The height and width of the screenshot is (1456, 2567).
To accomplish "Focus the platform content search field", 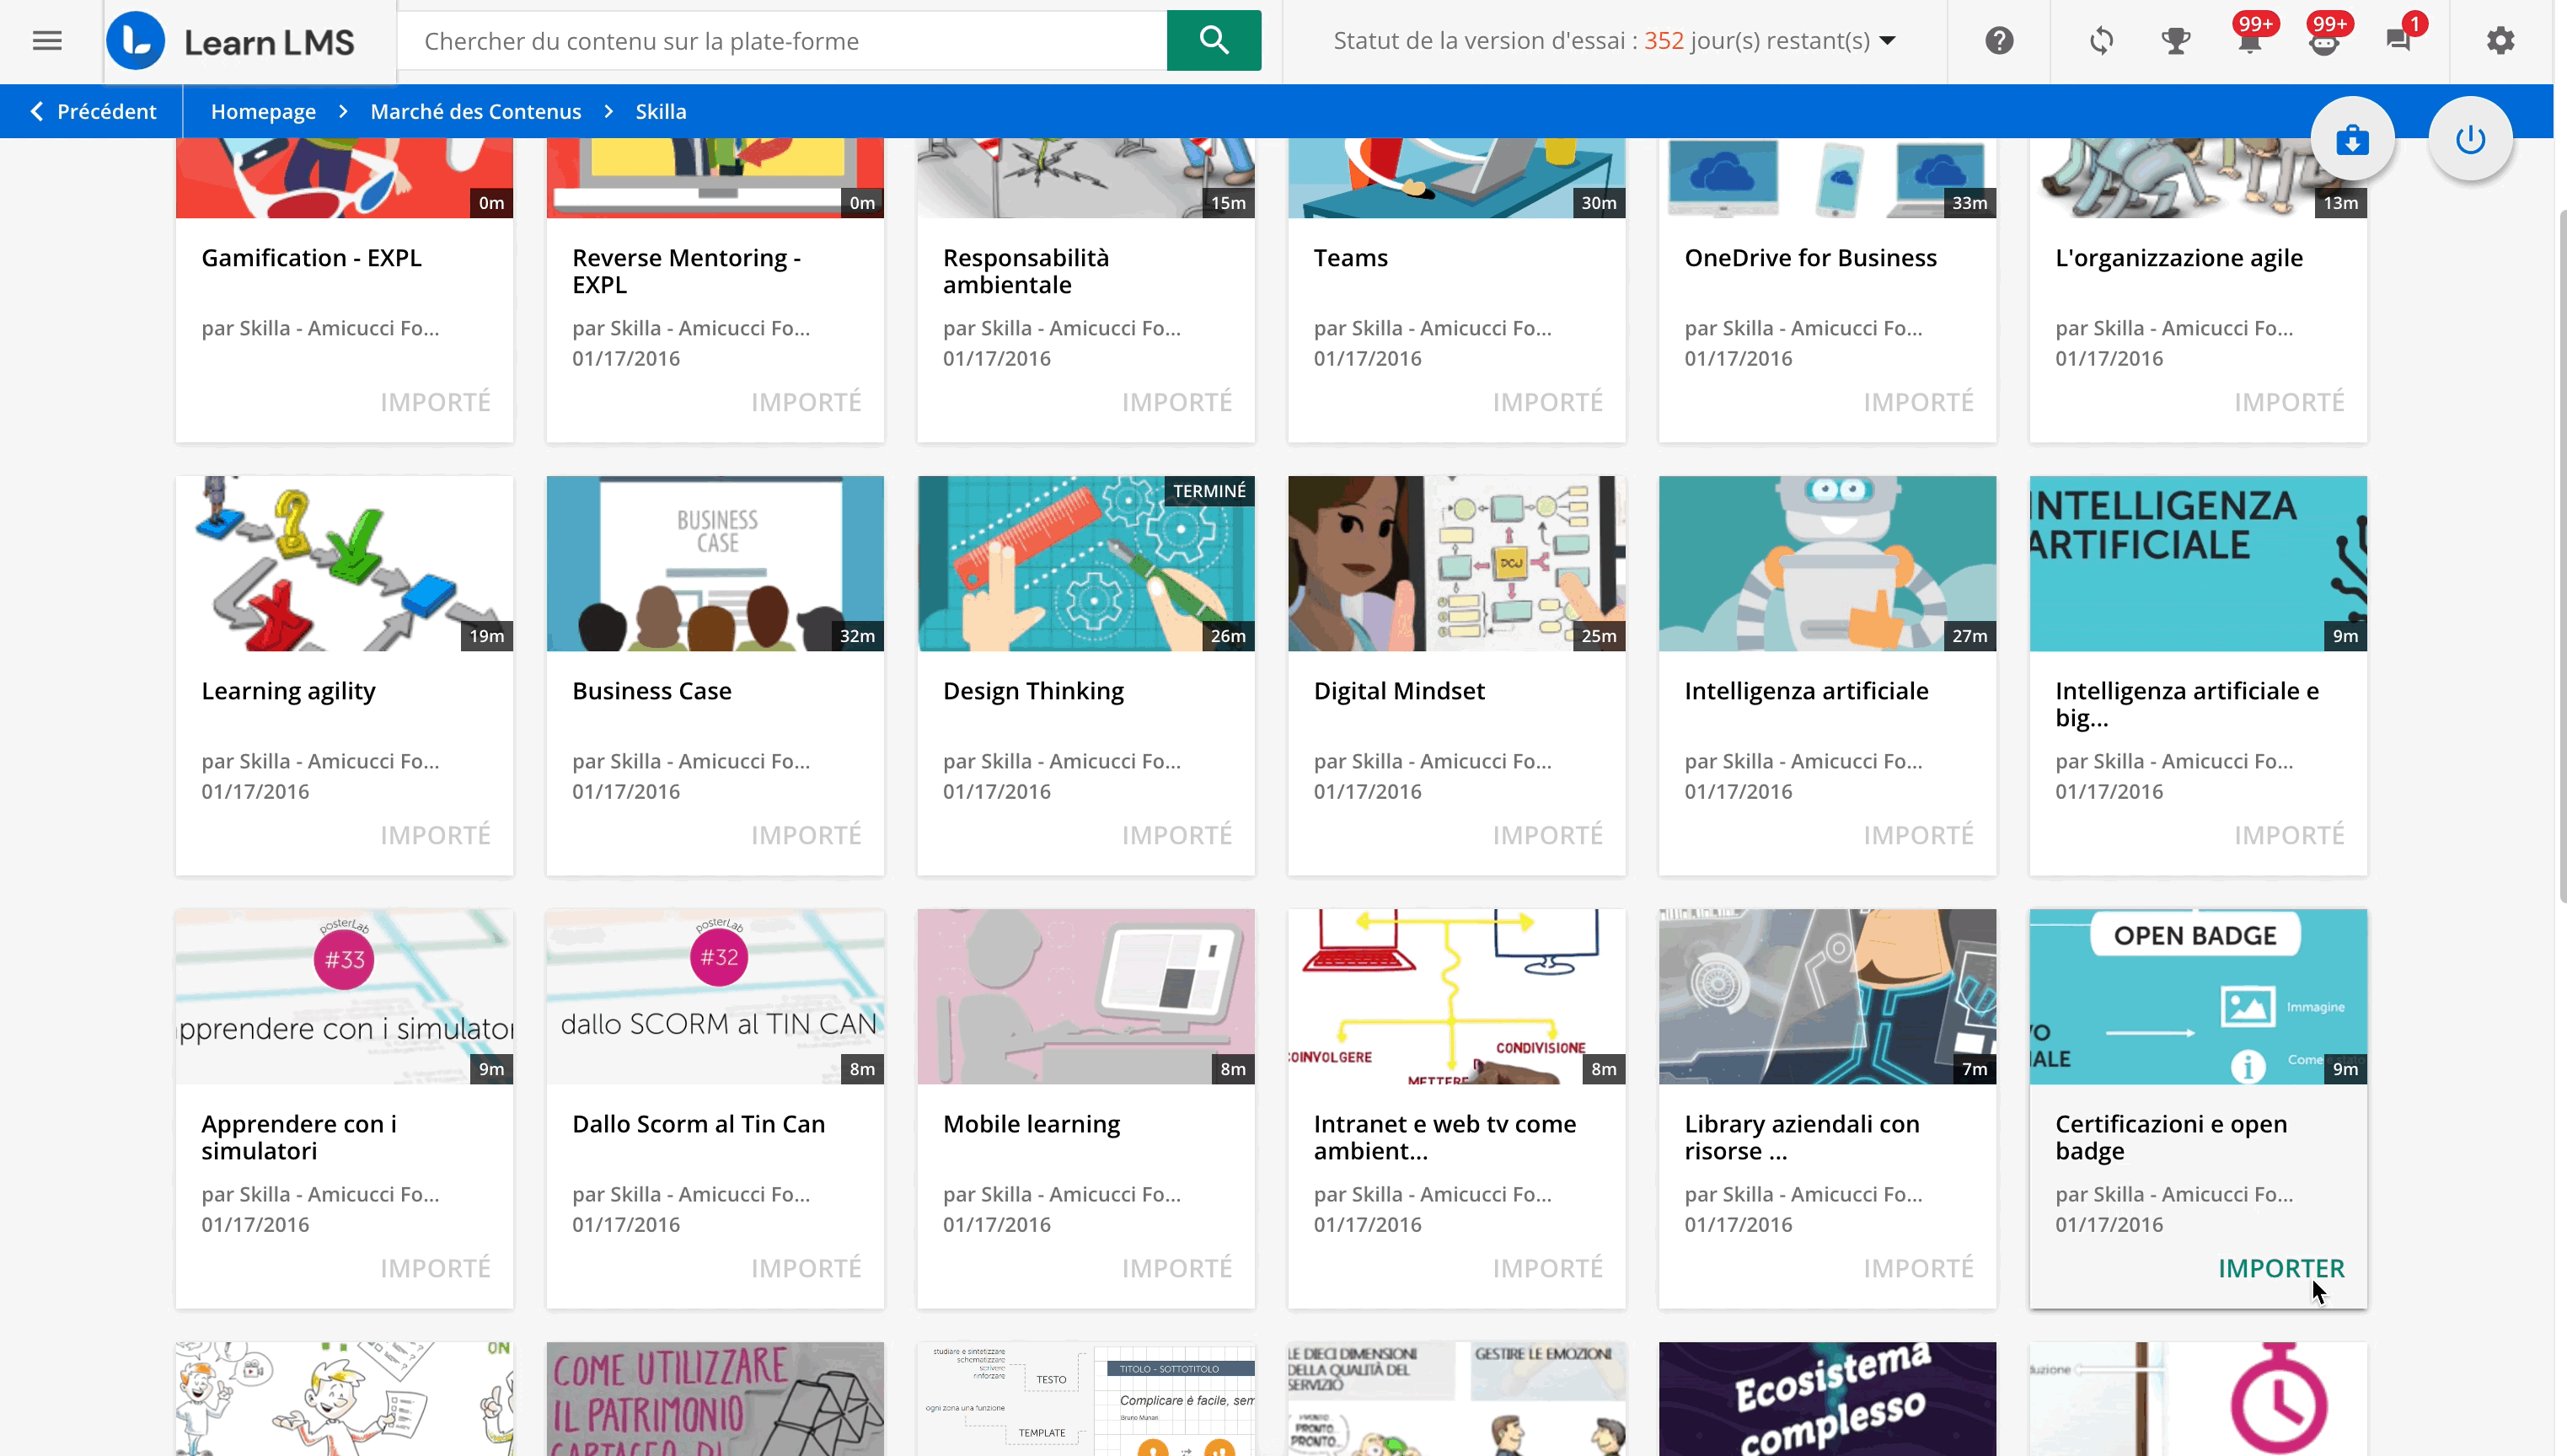I will 783,41.
